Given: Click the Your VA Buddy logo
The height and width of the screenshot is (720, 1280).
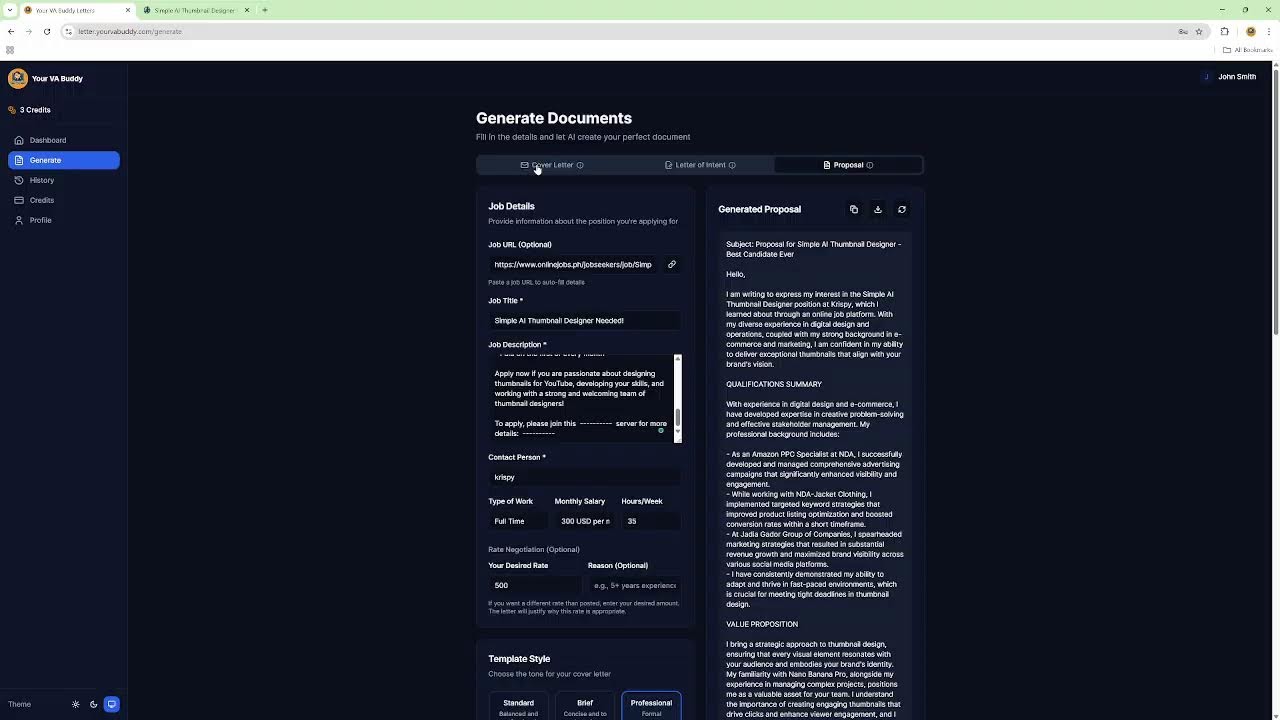Looking at the screenshot, I should pyautogui.click(x=18, y=78).
